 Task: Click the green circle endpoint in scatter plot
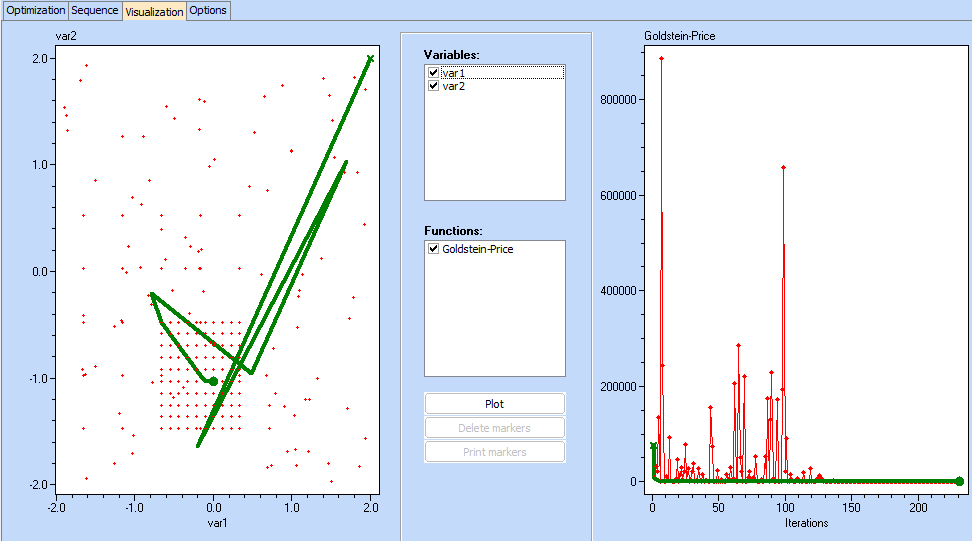point(213,381)
